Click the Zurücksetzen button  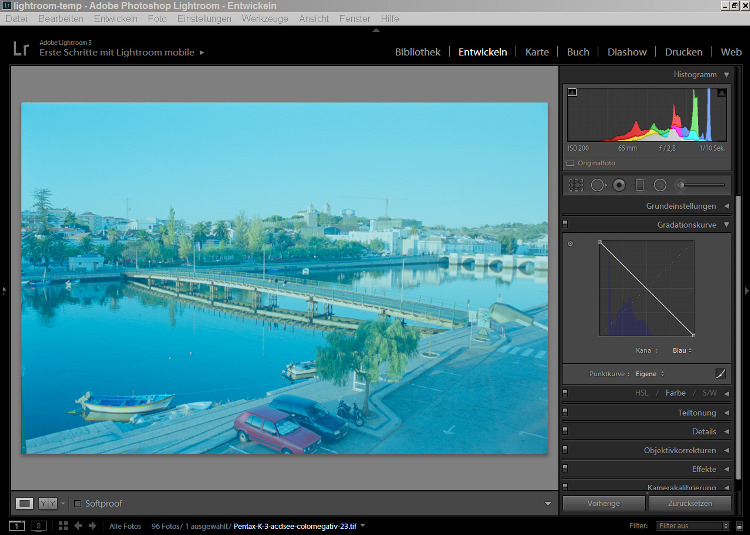pyautogui.click(x=689, y=503)
